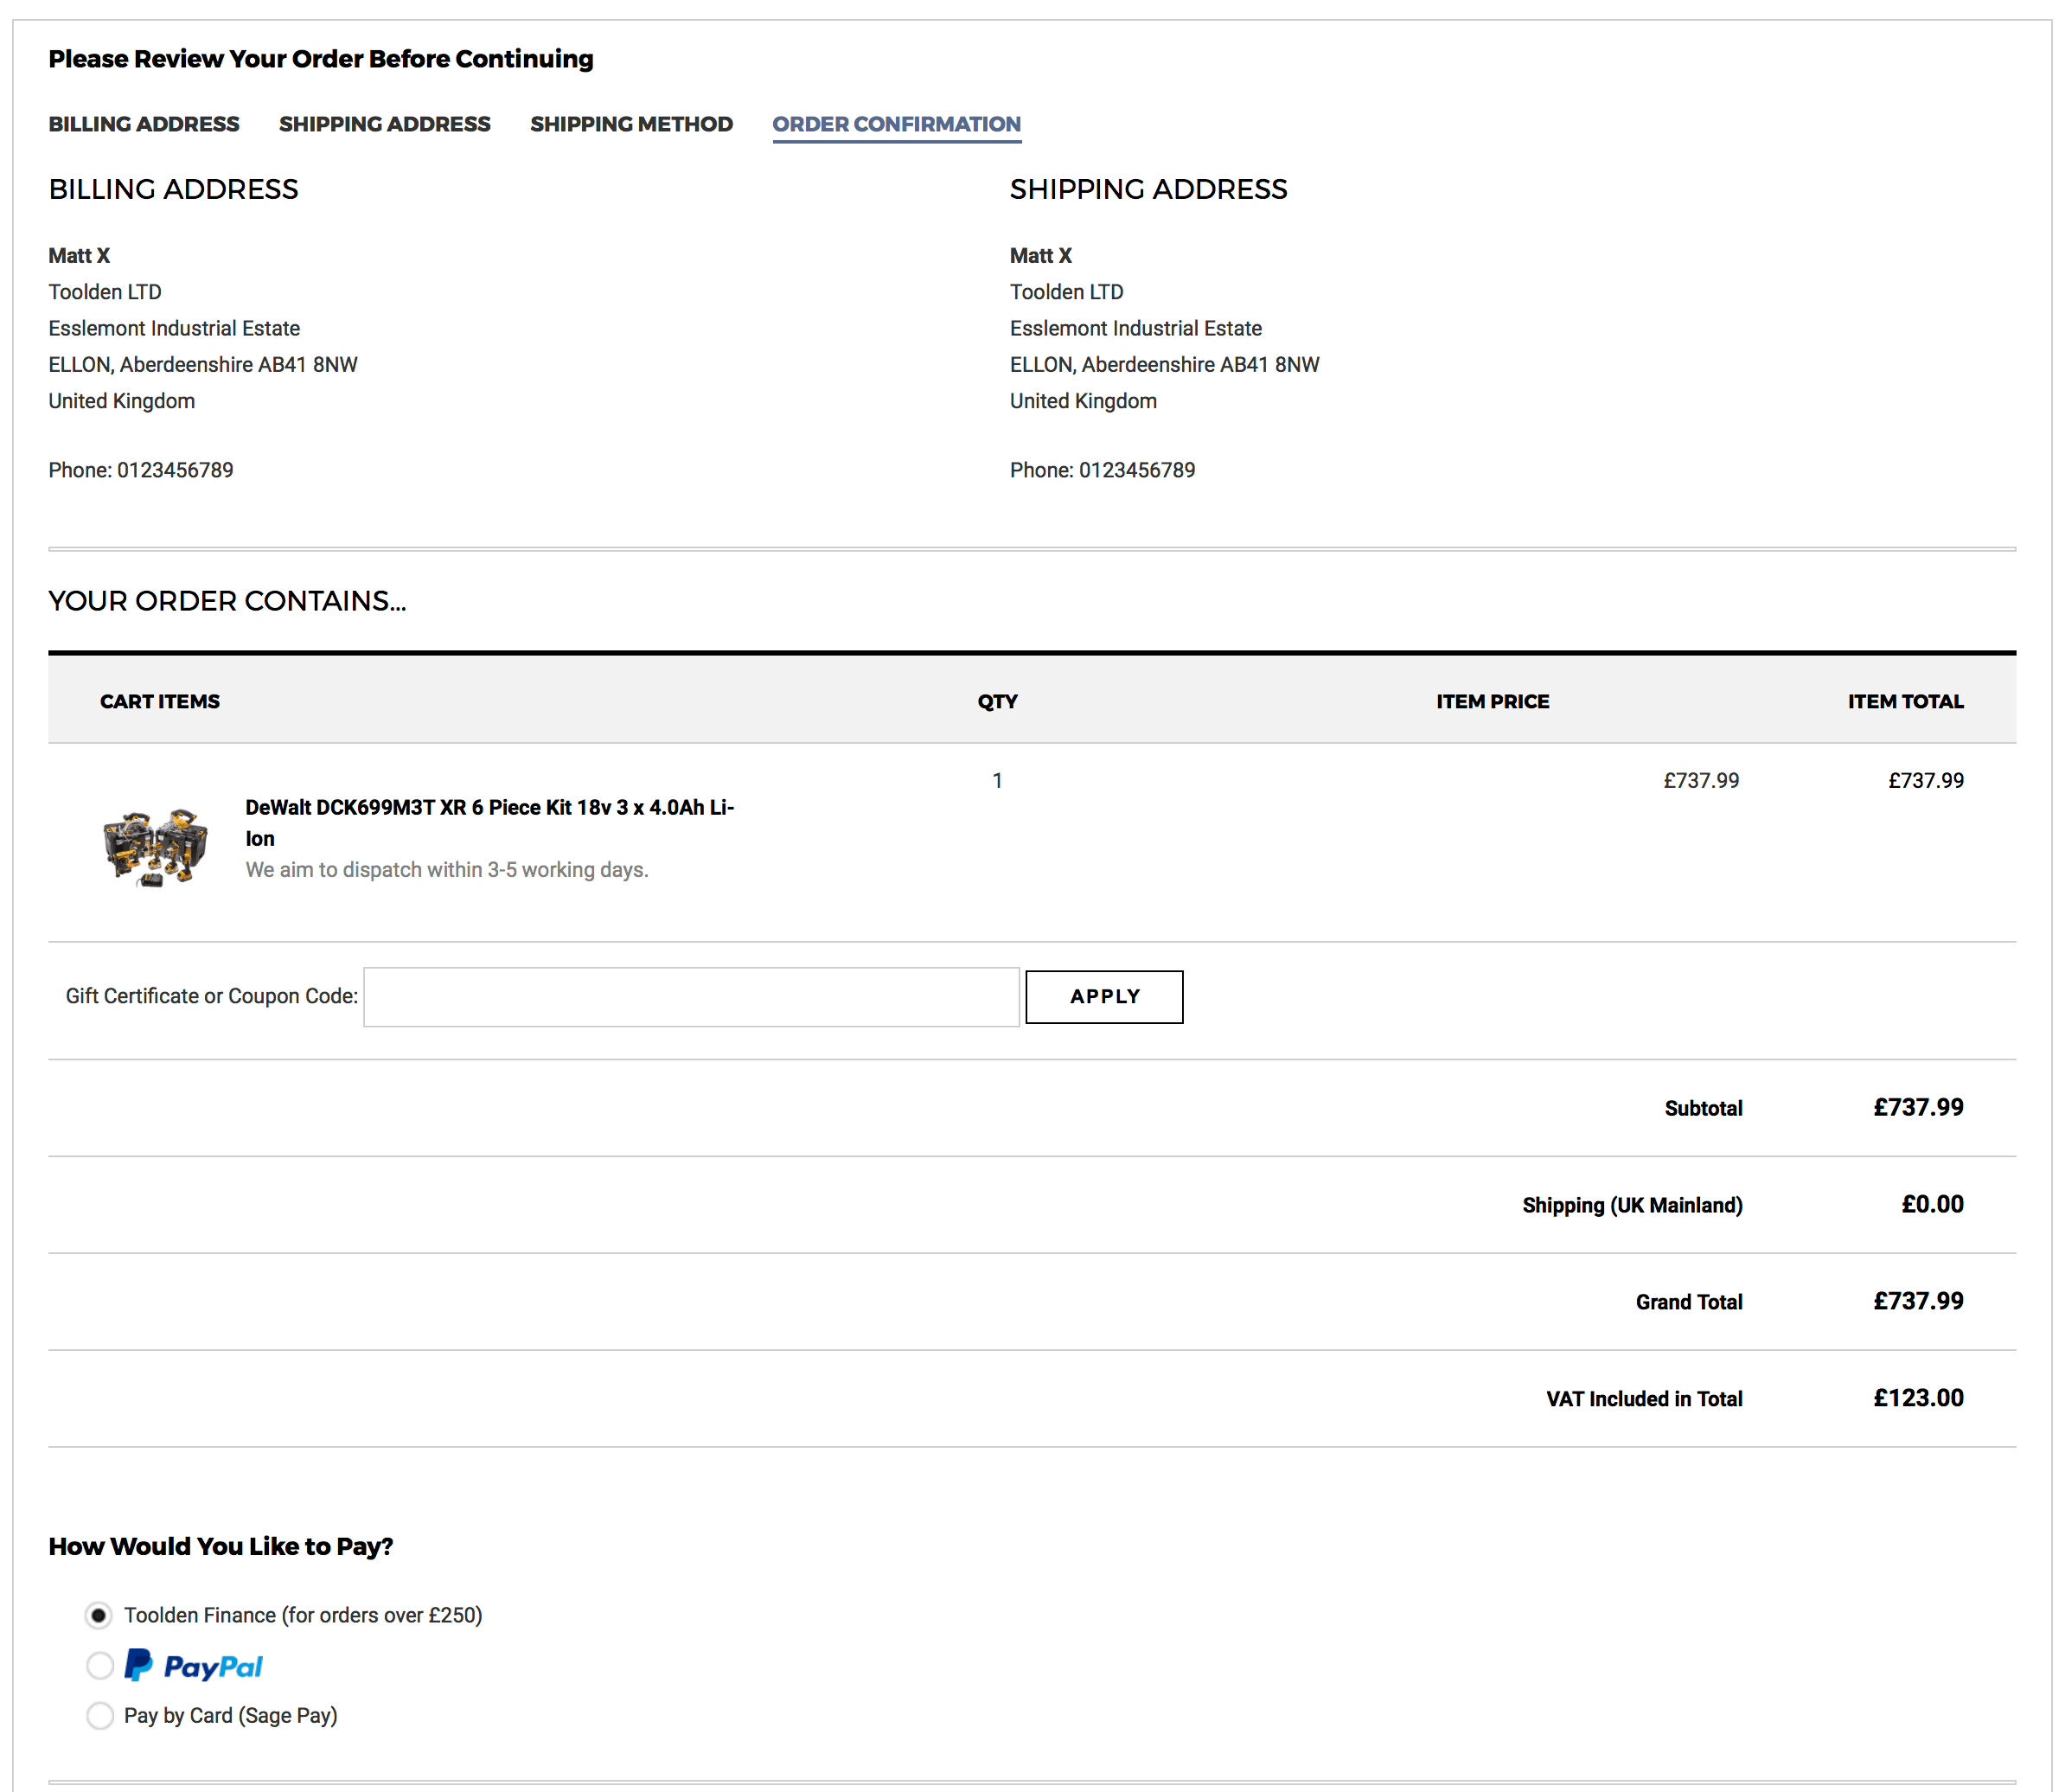Screen dimensions: 2065x1792
Task: Click the Shipping (UK Mainland) label
Action: click(x=1631, y=1205)
